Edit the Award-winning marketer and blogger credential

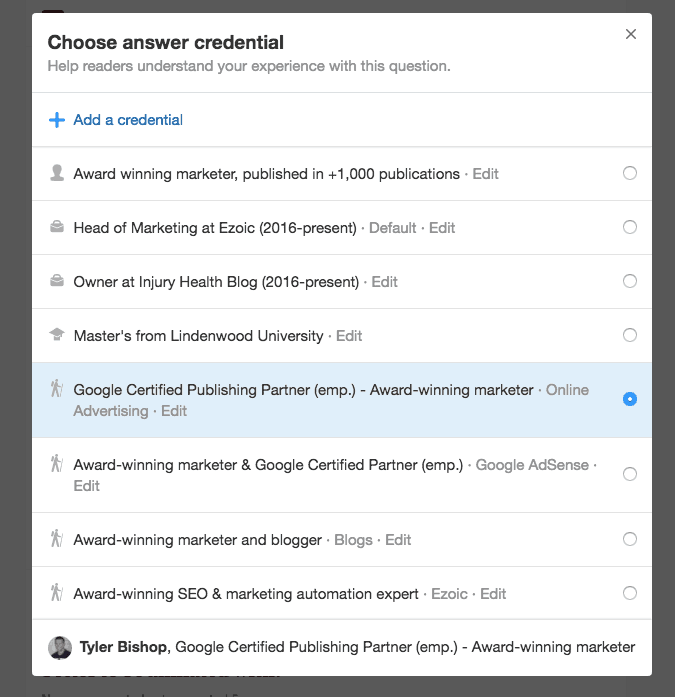pyautogui.click(x=398, y=540)
